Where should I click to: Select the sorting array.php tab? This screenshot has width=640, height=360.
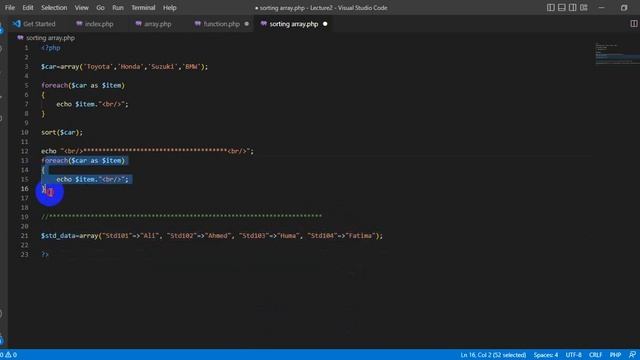point(293,24)
